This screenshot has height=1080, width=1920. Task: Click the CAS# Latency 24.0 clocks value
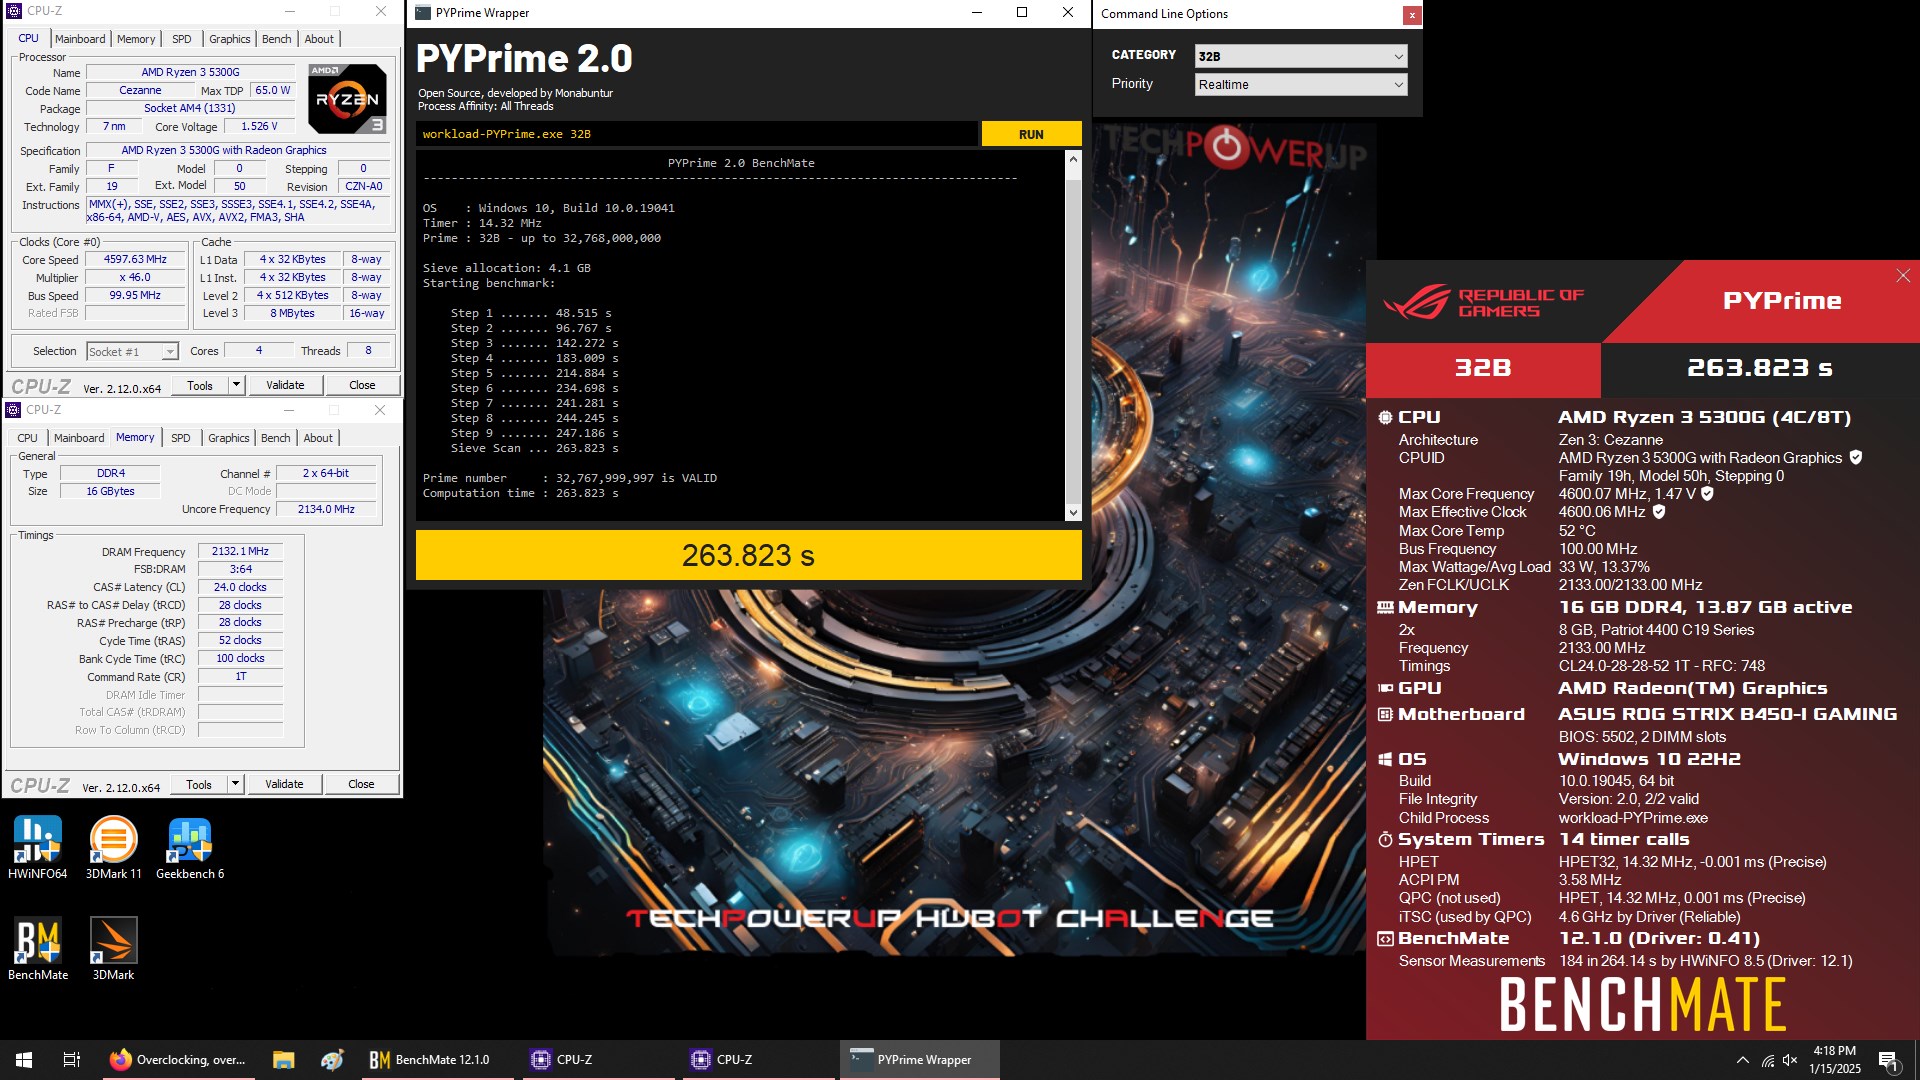pyautogui.click(x=240, y=587)
